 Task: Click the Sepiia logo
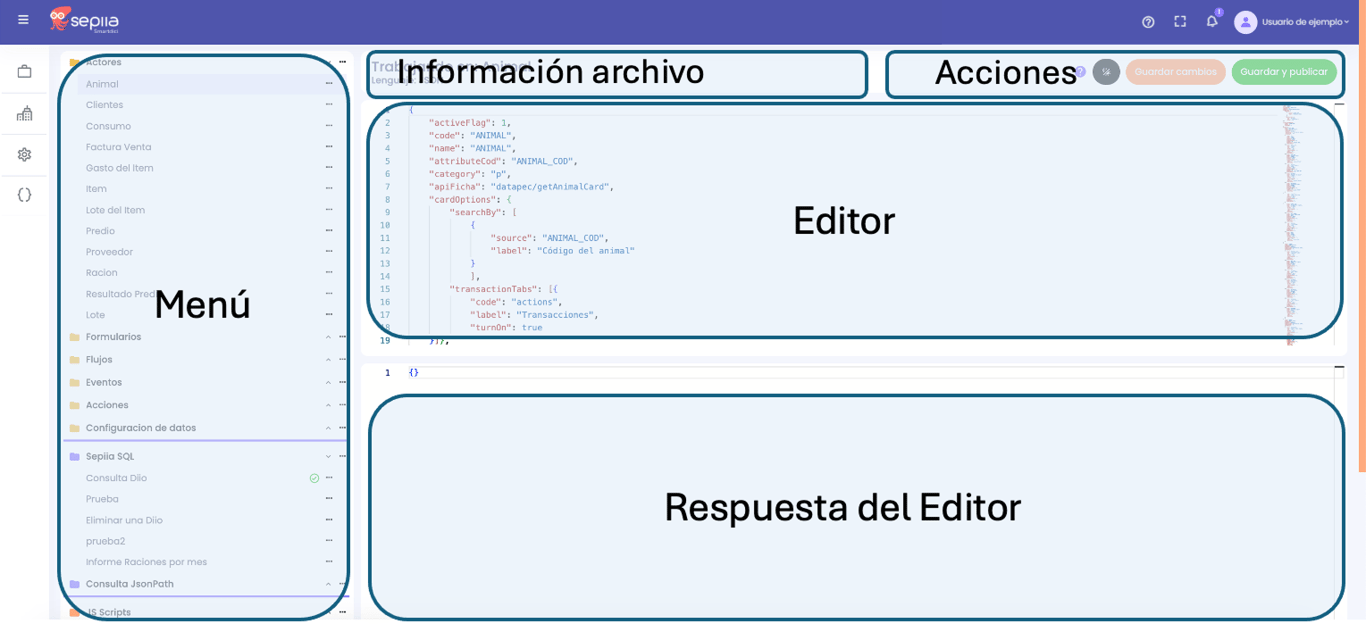[x=84, y=20]
